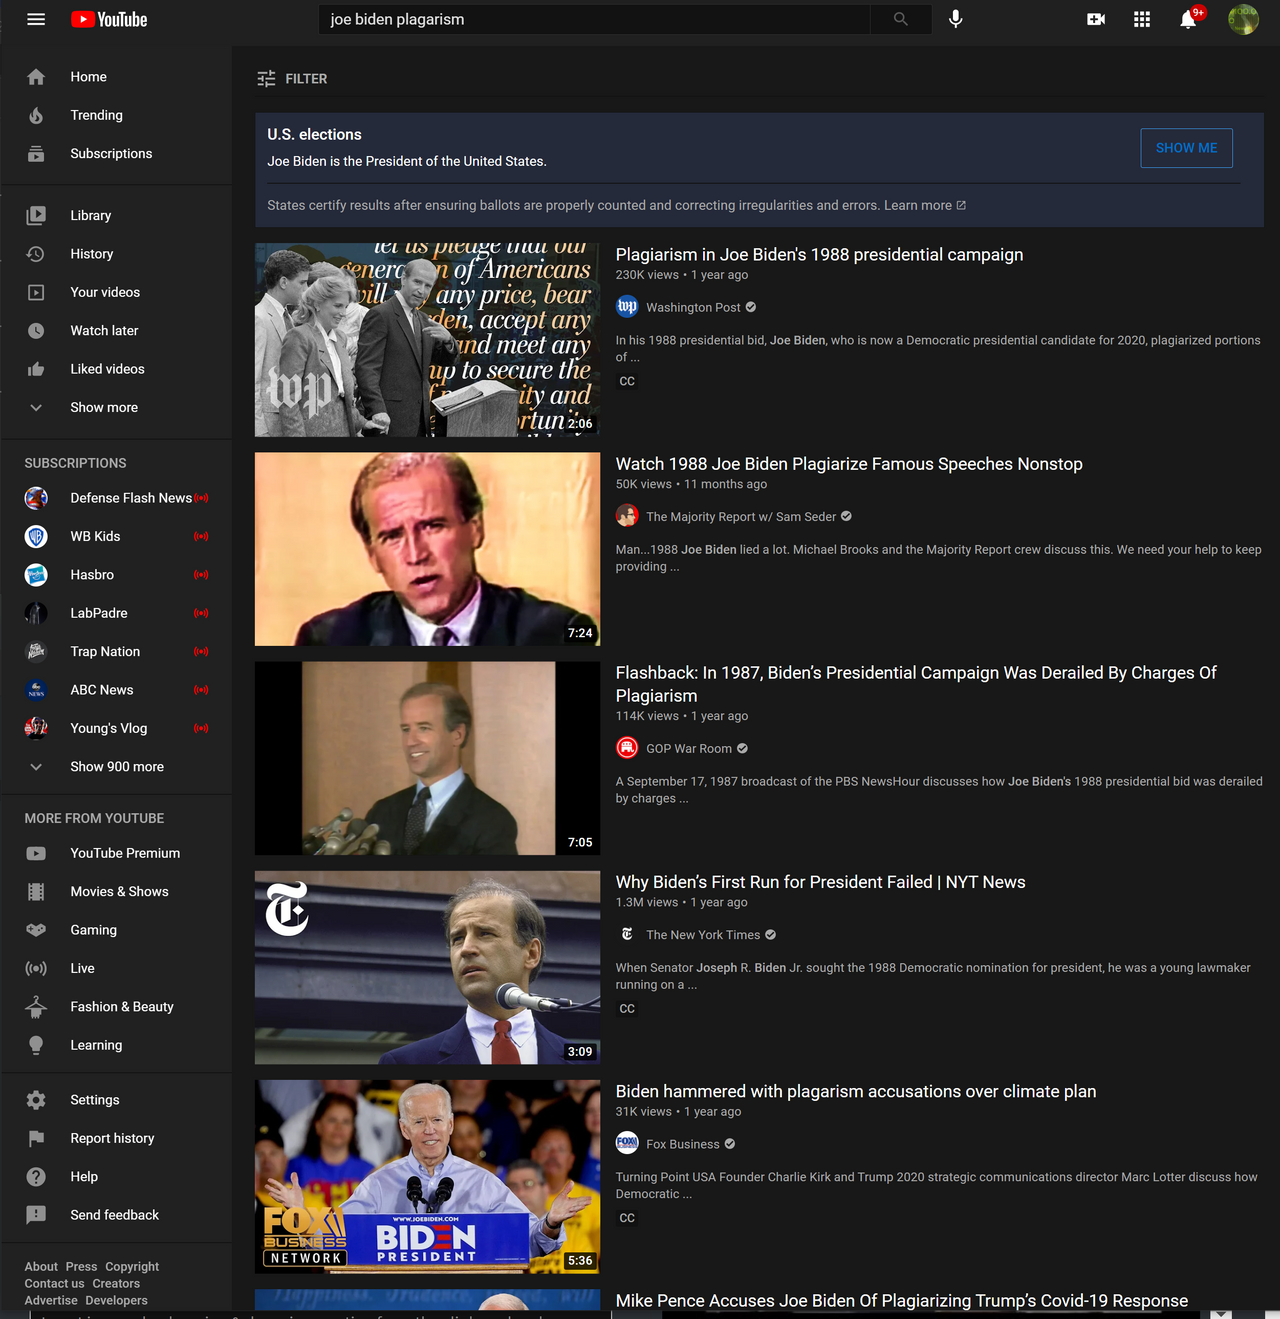Click the search magnifier button

click(x=901, y=19)
